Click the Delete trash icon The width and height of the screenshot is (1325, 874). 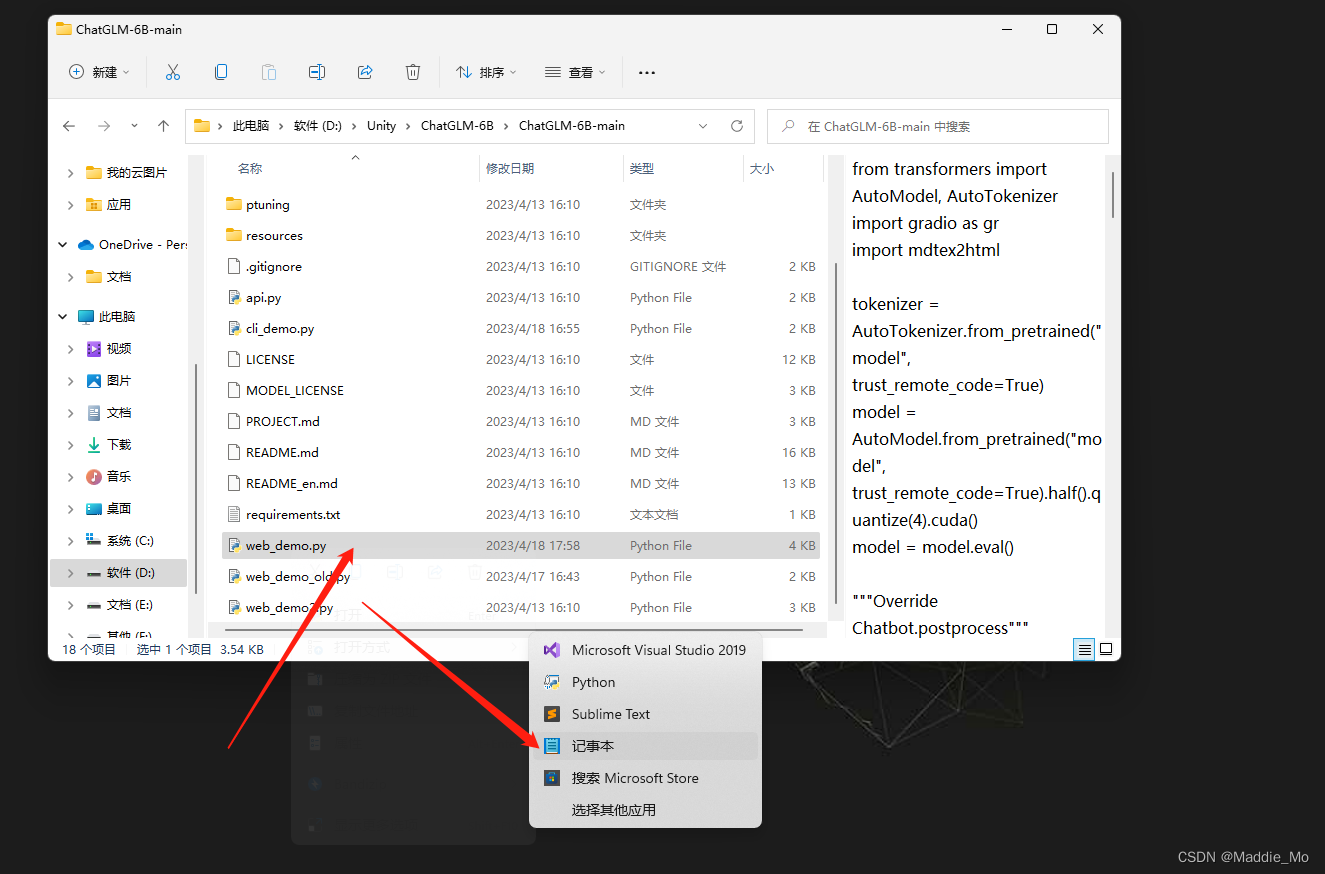point(413,72)
